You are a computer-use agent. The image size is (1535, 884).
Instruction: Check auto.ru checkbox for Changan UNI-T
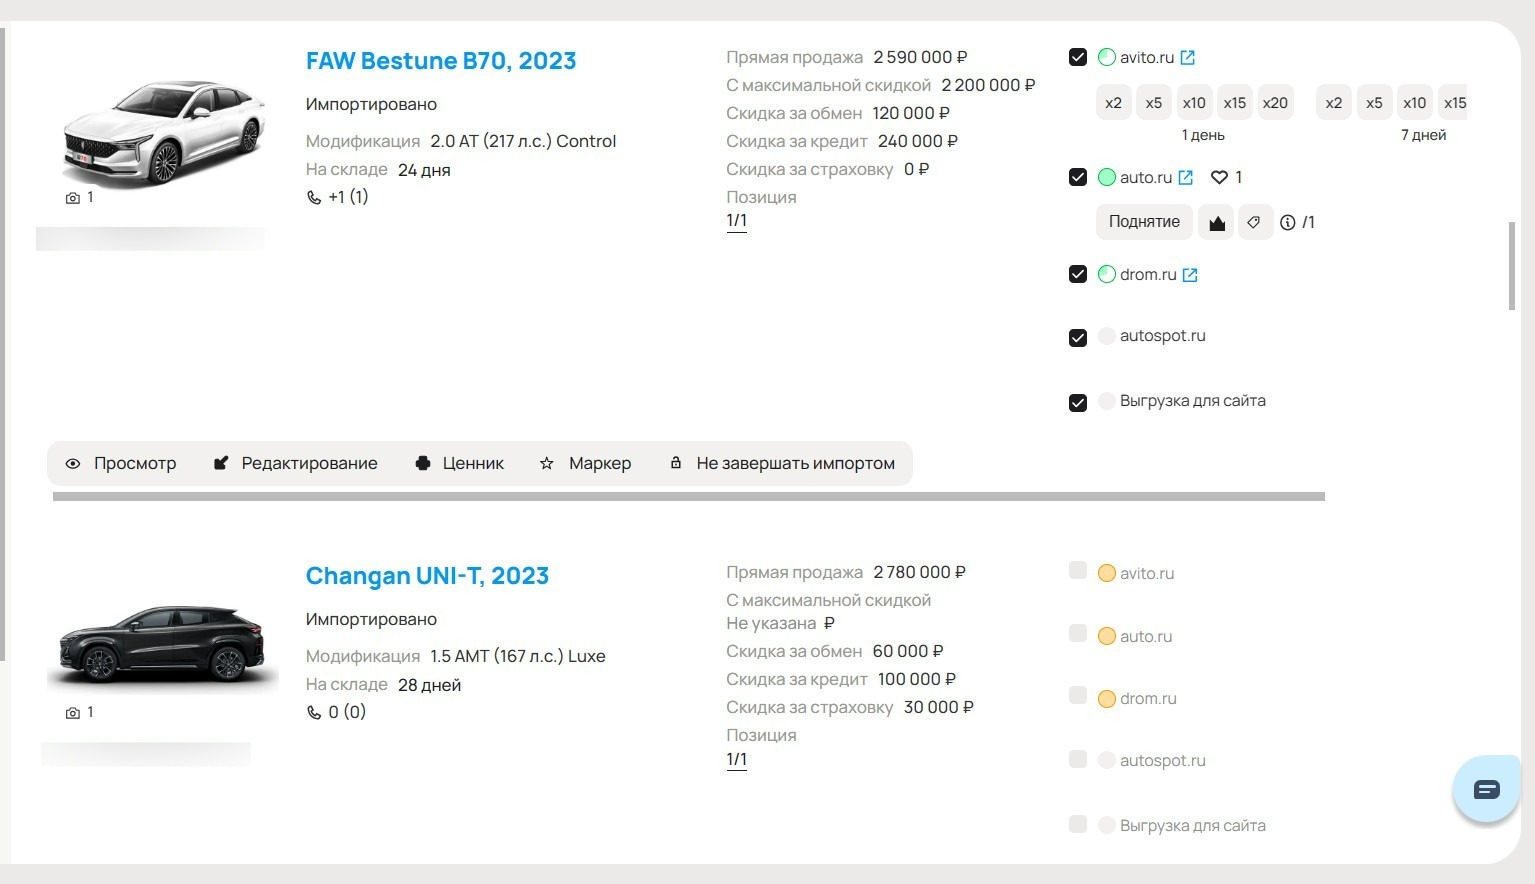(1078, 633)
